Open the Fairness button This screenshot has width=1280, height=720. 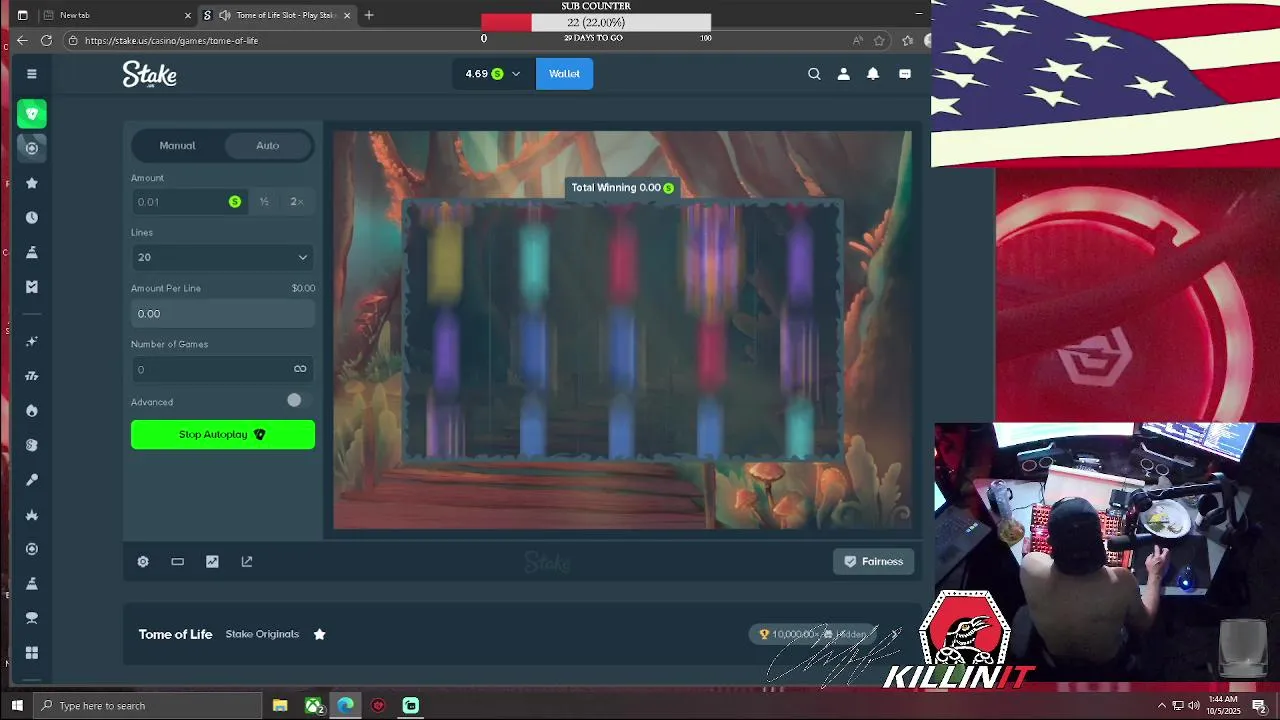point(873,562)
